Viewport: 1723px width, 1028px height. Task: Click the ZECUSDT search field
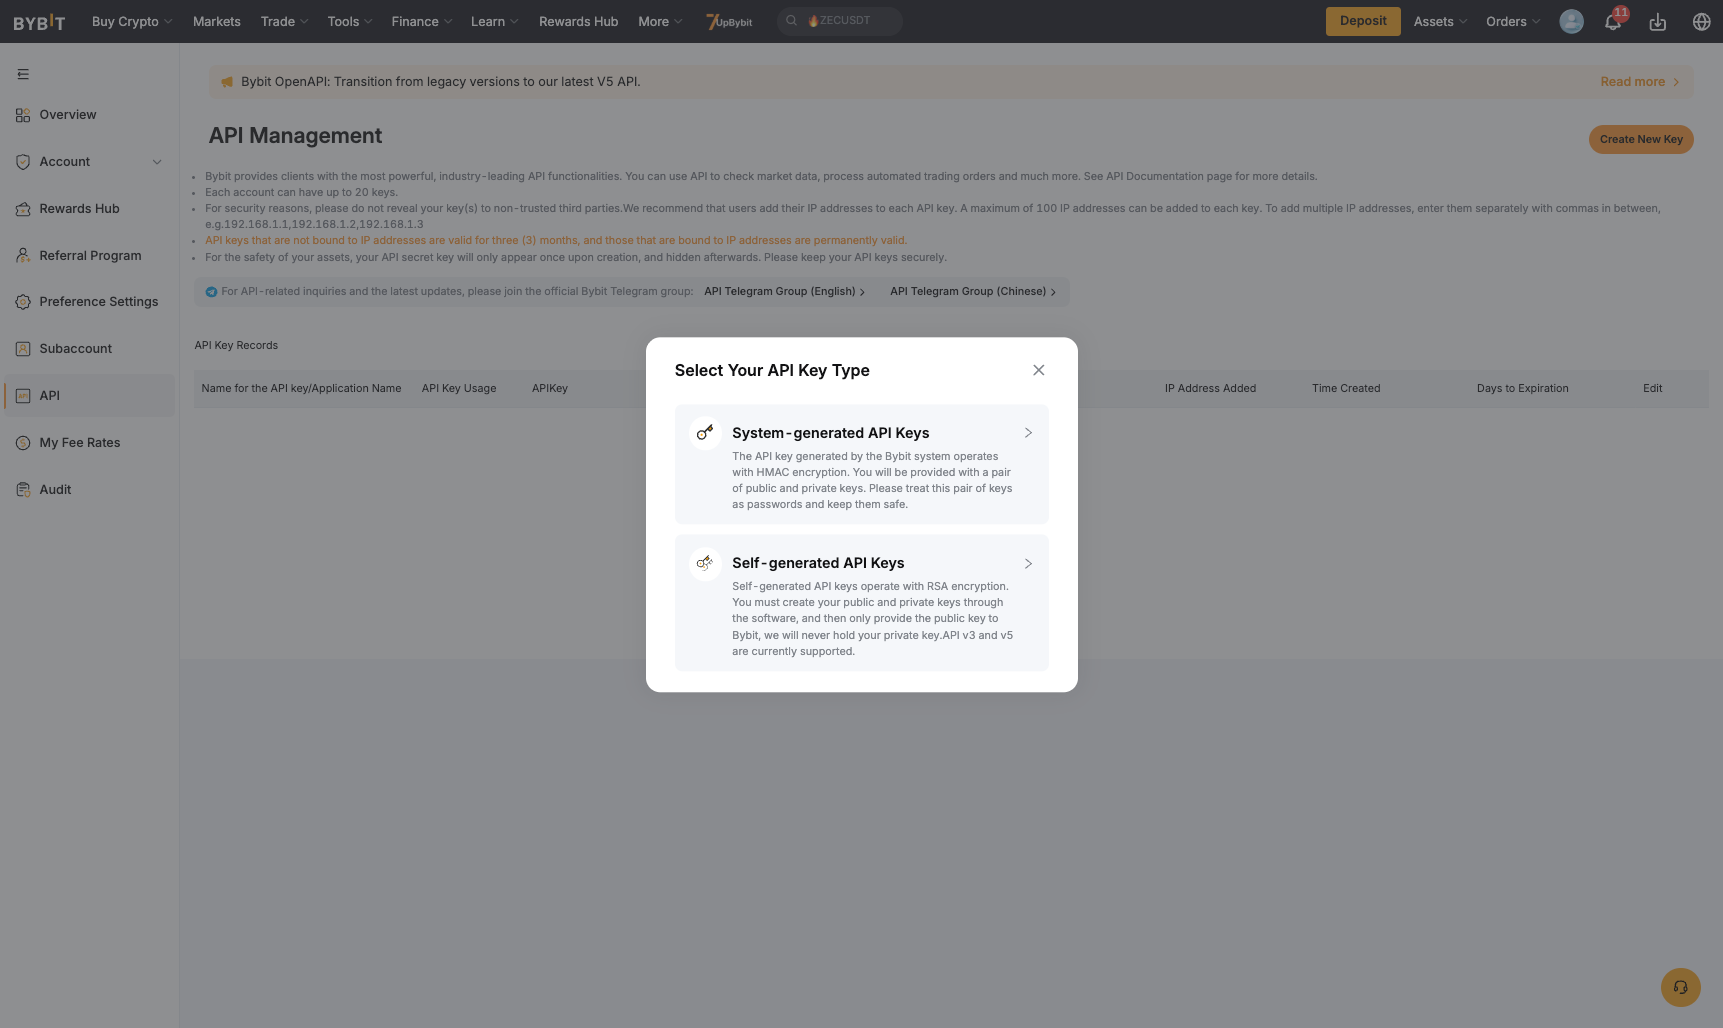tap(845, 20)
